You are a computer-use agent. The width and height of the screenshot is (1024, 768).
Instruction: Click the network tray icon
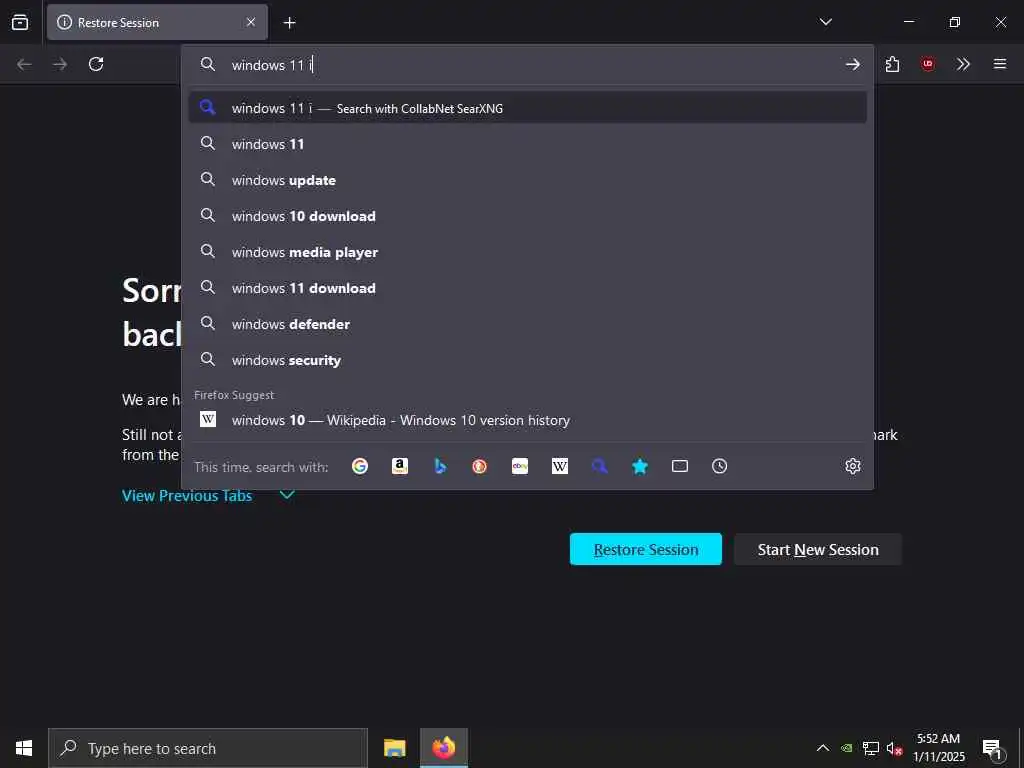pyautogui.click(x=871, y=748)
